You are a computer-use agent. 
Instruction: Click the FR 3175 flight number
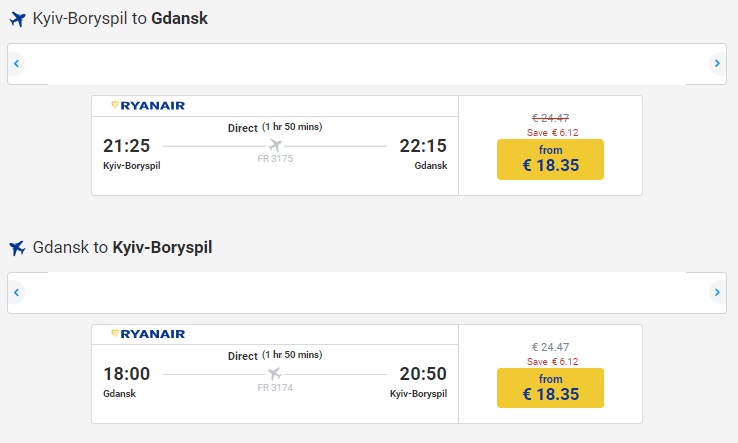pos(275,158)
